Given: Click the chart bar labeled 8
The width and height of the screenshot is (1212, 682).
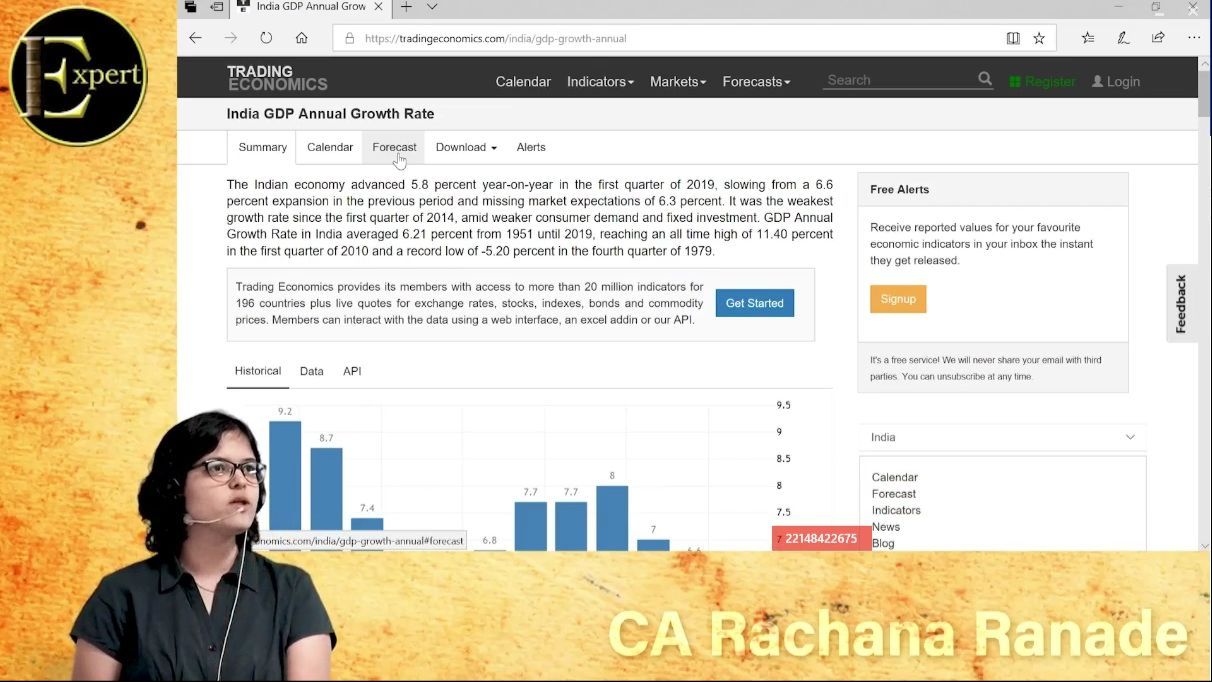Looking at the screenshot, I should point(612,518).
